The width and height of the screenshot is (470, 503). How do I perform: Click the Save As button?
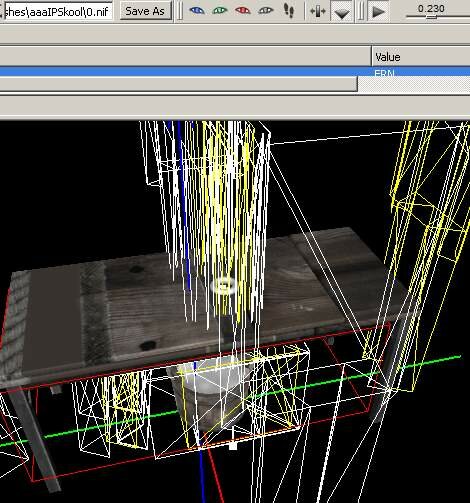[145, 11]
